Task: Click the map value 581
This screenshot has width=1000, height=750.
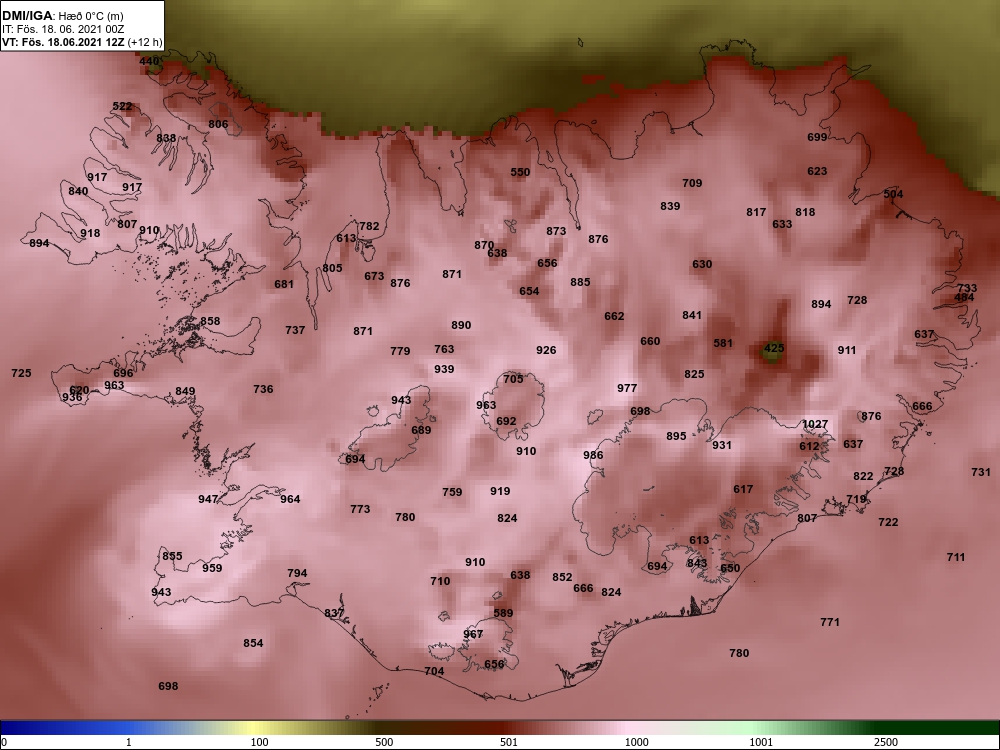Action: pos(723,343)
